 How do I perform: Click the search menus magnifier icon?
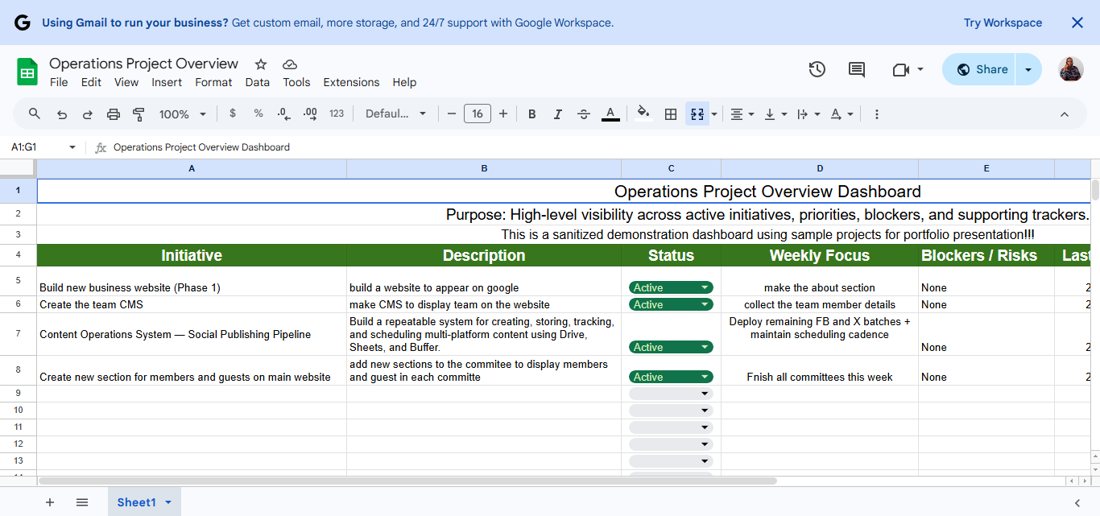(34, 114)
